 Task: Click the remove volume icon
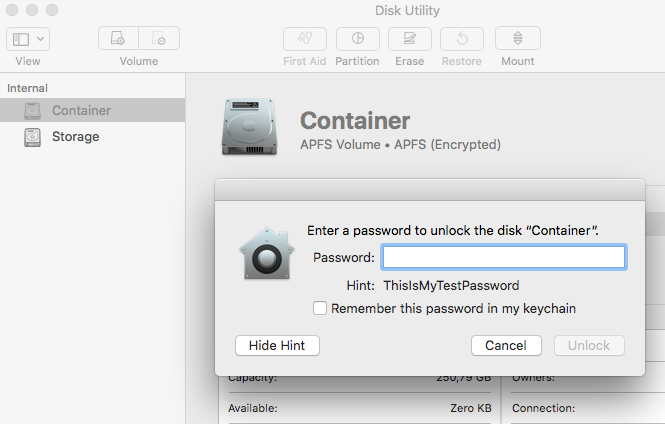tap(159, 39)
